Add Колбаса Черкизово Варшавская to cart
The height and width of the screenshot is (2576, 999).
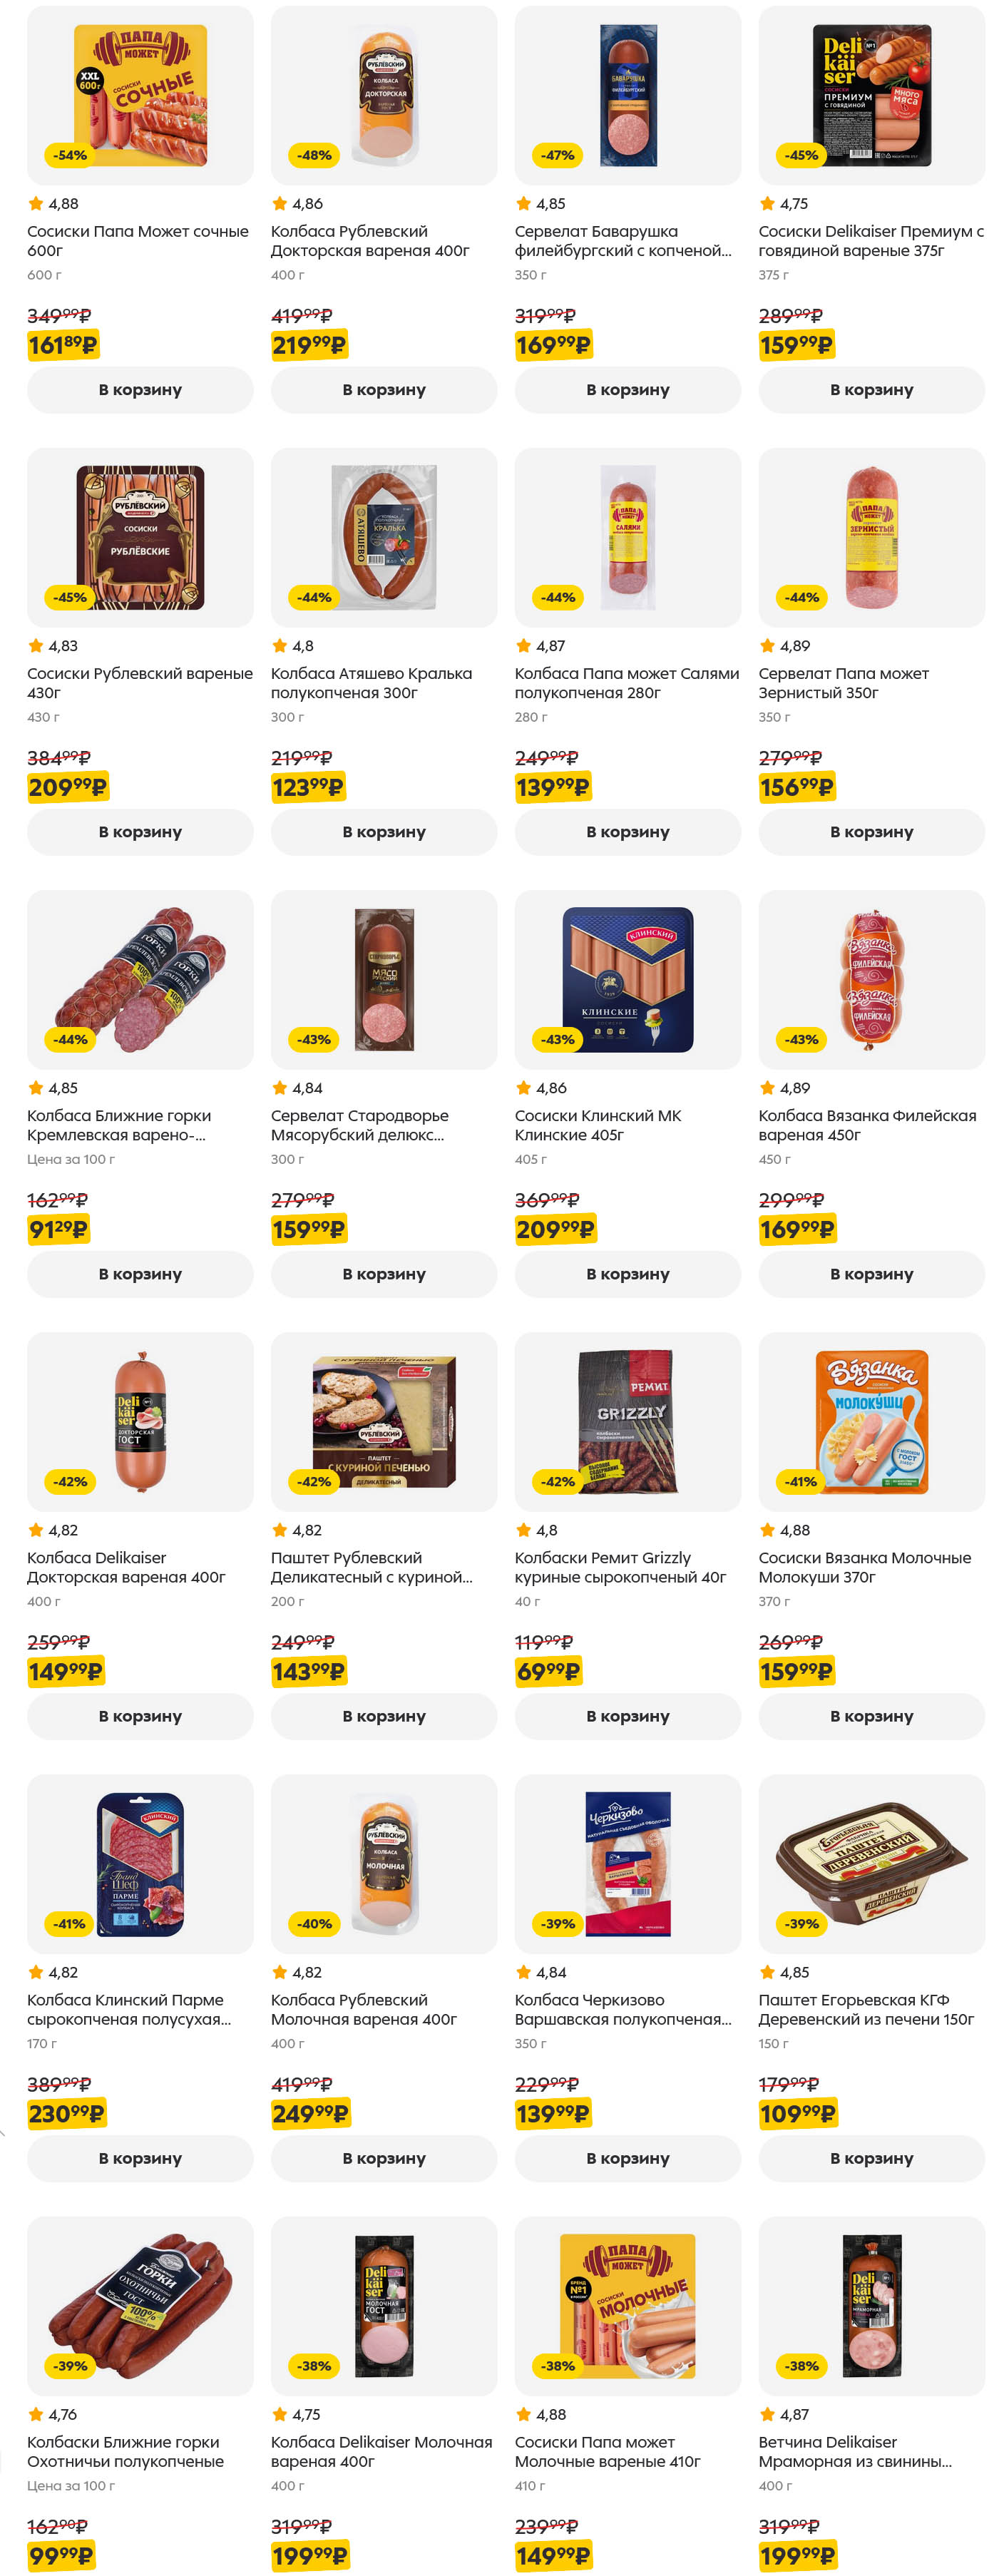coord(627,2158)
